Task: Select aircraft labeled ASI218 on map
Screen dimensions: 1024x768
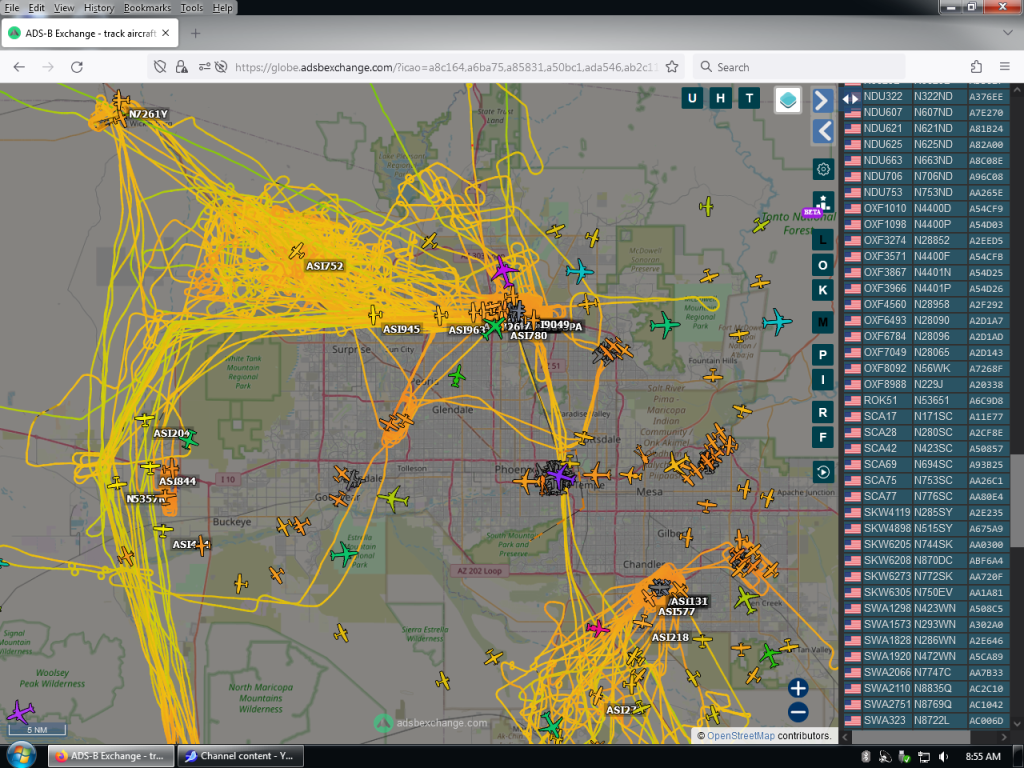Action: tap(701, 641)
